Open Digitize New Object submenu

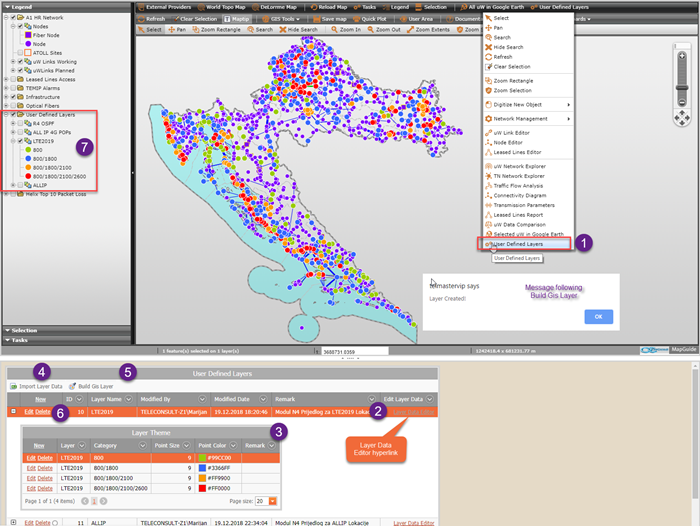[x=528, y=104]
